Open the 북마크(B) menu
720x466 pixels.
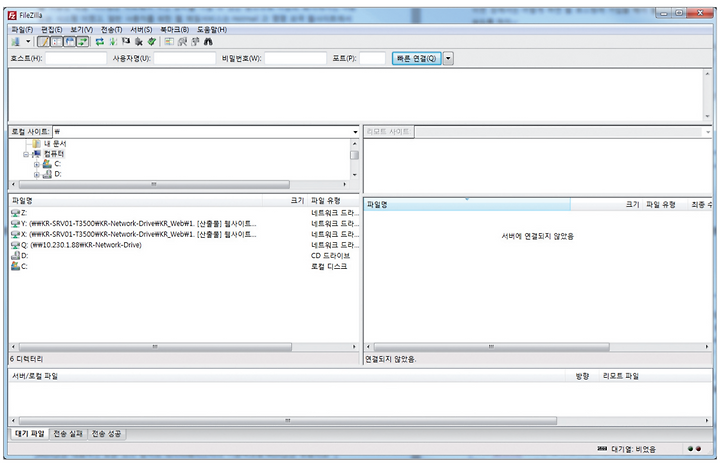tap(174, 29)
